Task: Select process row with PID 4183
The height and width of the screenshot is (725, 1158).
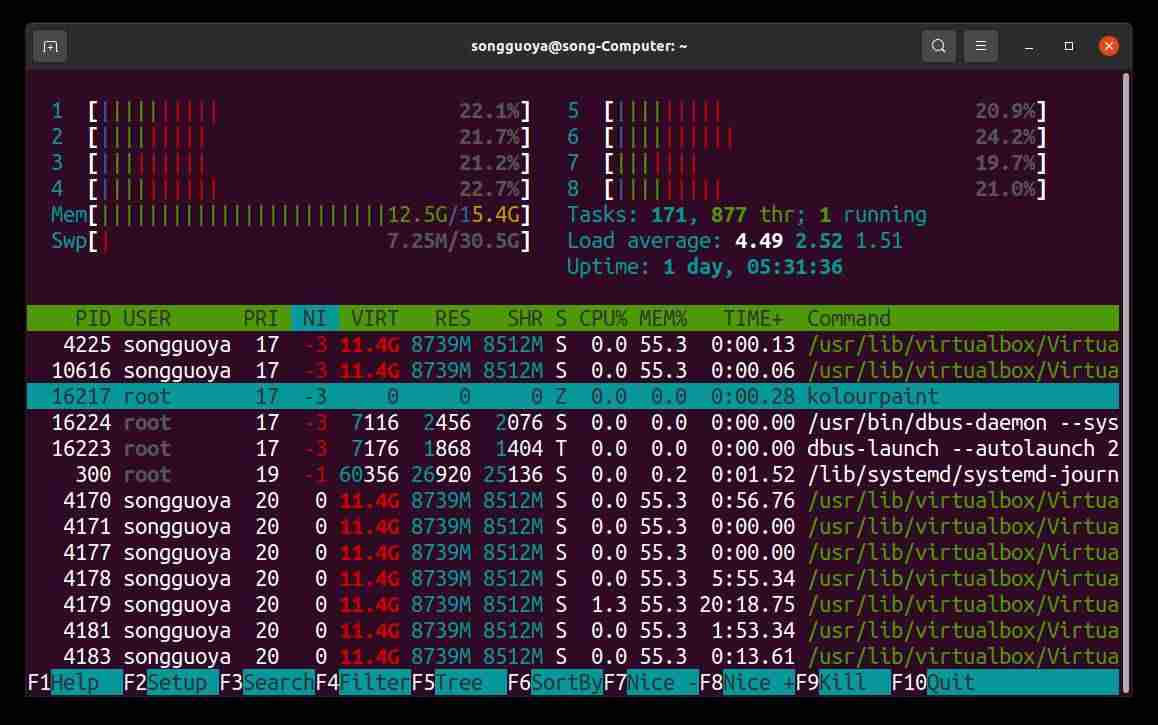Action: (x=573, y=657)
